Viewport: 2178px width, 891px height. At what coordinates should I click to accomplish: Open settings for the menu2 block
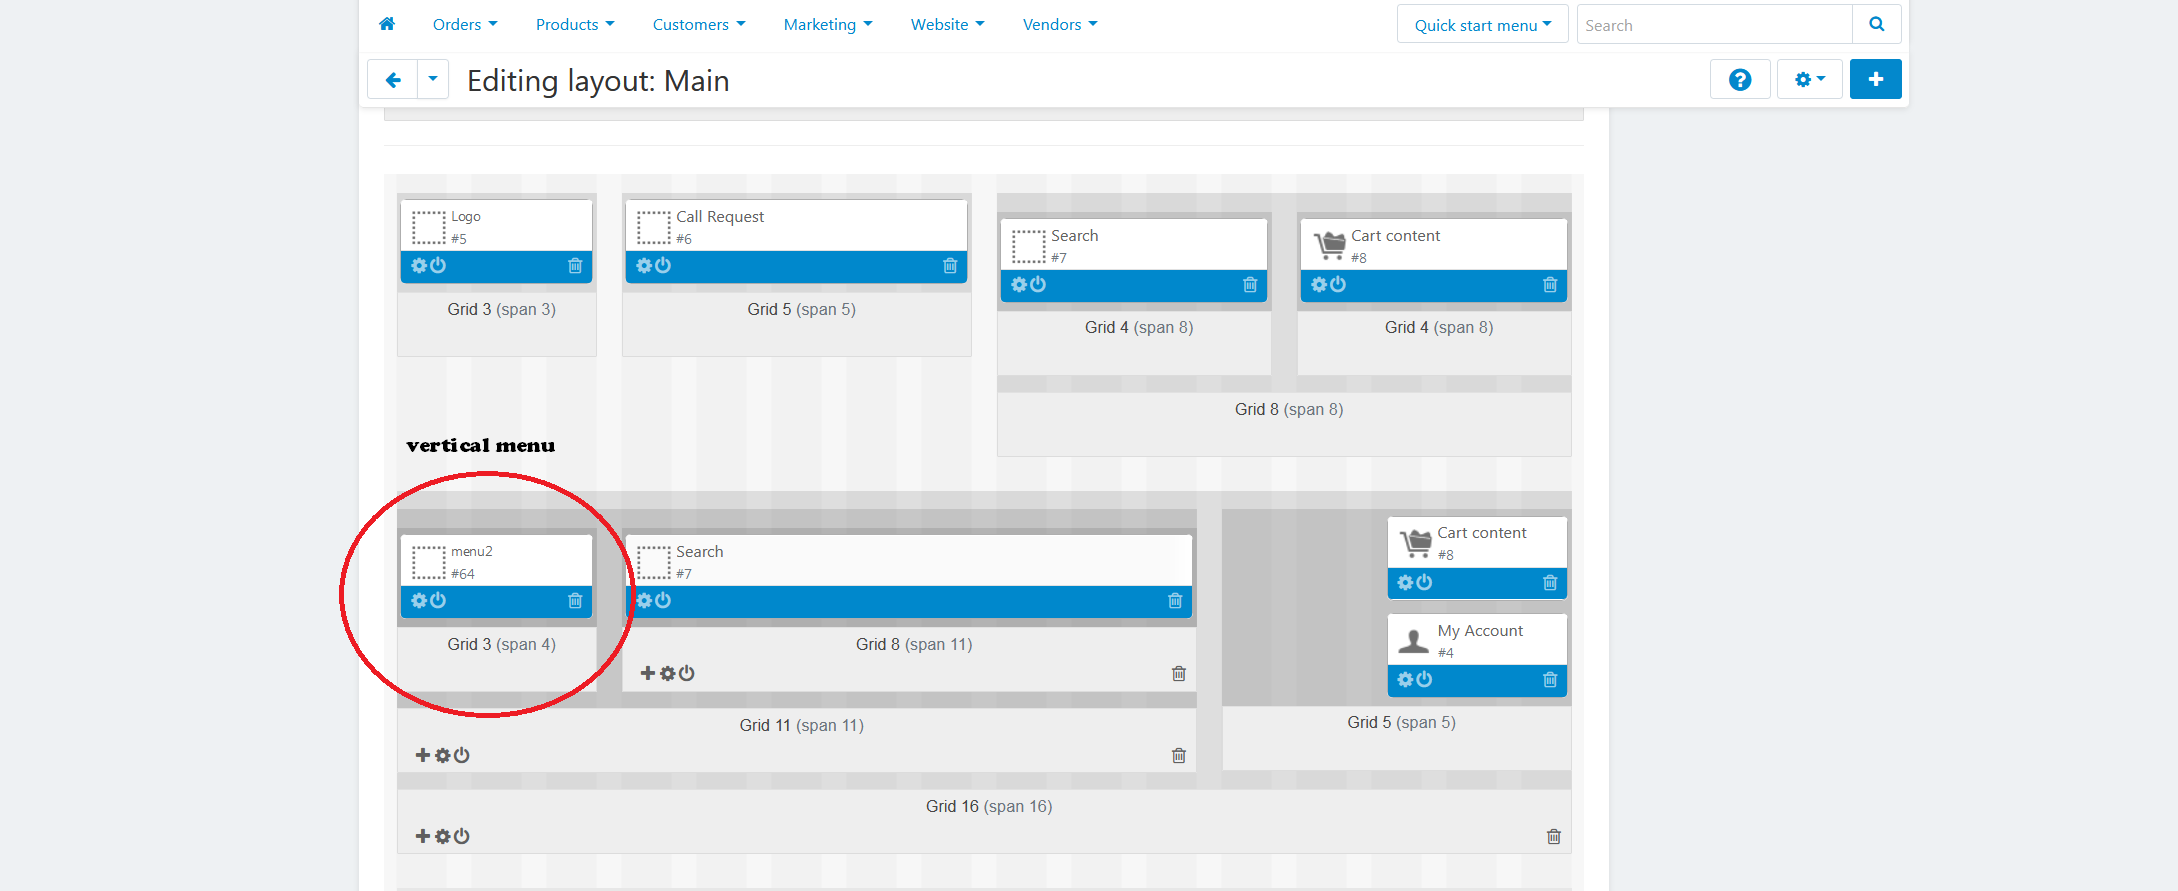pos(420,601)
